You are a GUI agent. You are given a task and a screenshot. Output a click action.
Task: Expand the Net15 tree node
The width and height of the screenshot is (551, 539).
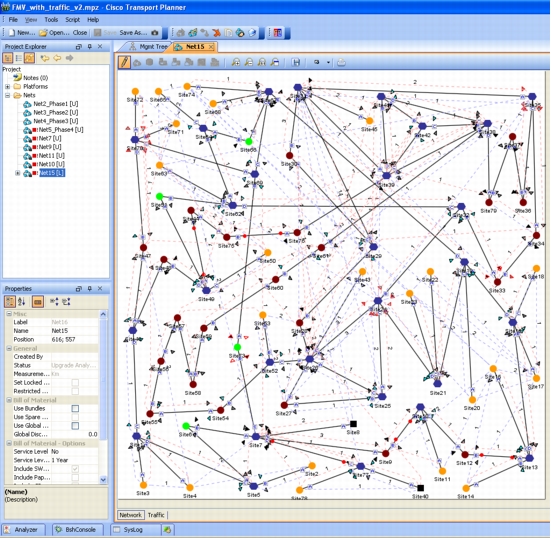coord(18,173)
